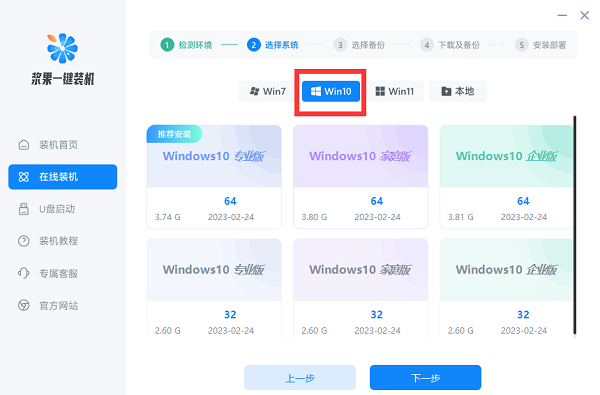This screenshot has height=395, width=600.
Task: Select Windows10 企业版 64-bit card
Action: click(x=506, y=177)
